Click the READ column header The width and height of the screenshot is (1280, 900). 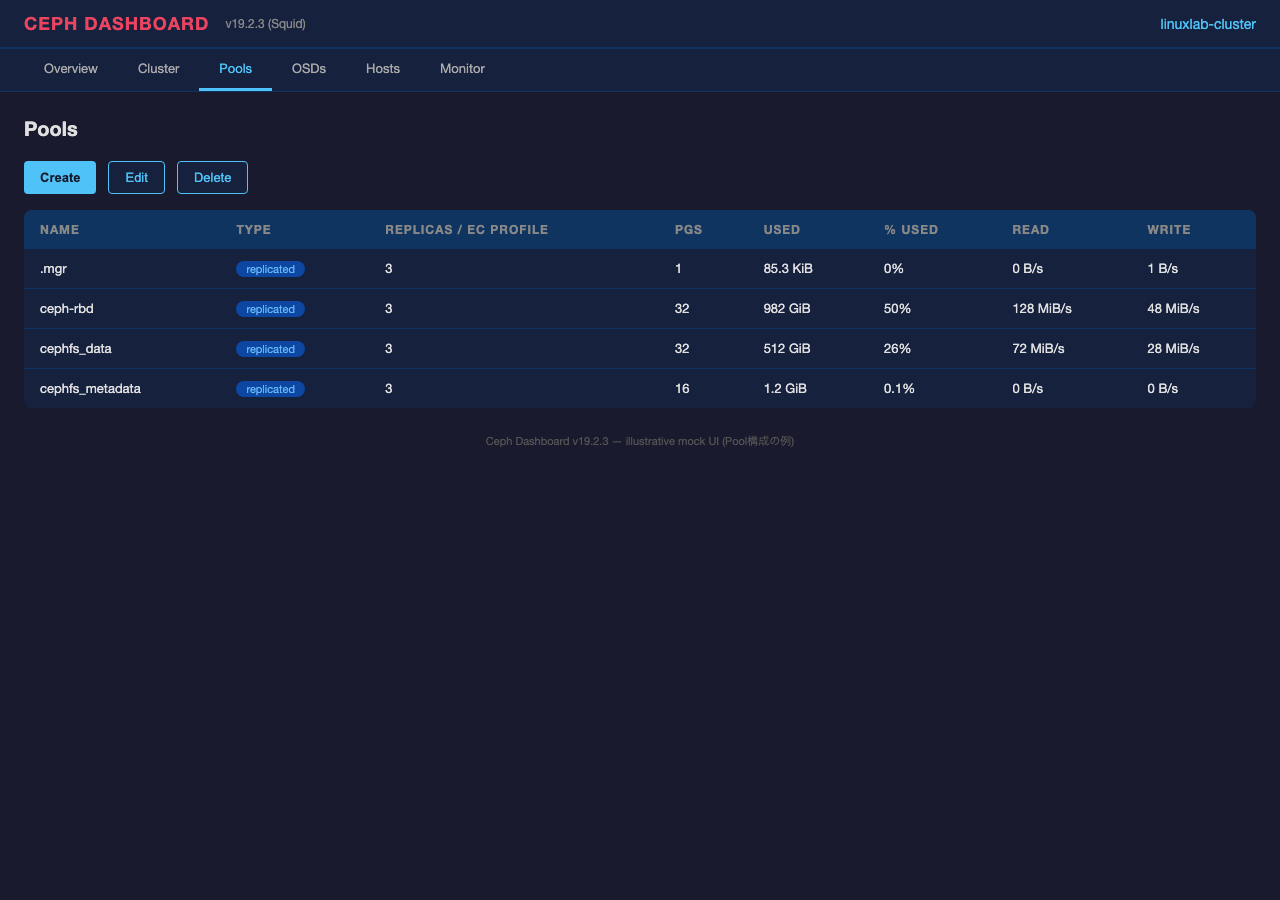[1030, 229]
